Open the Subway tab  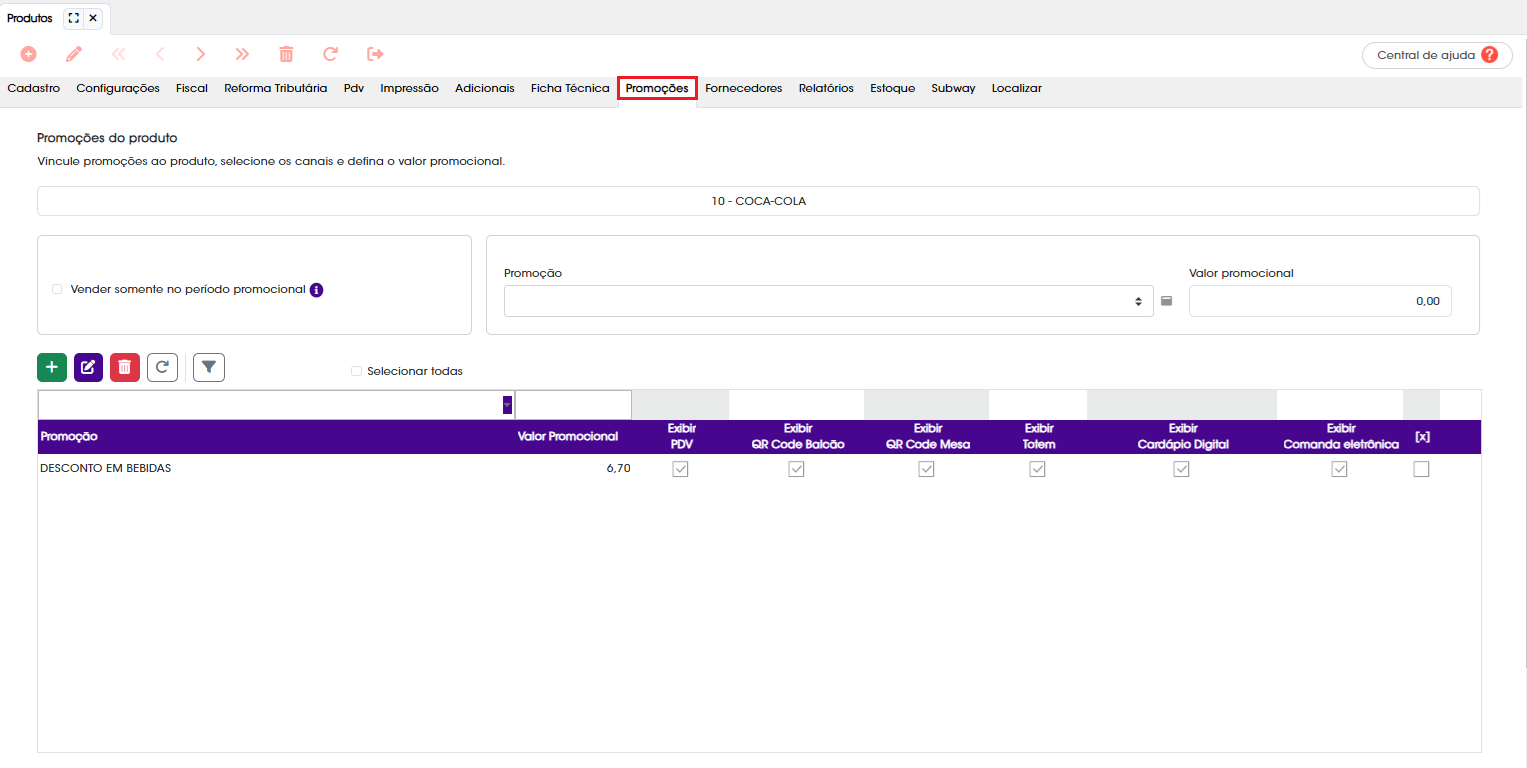tap(953, 88)
